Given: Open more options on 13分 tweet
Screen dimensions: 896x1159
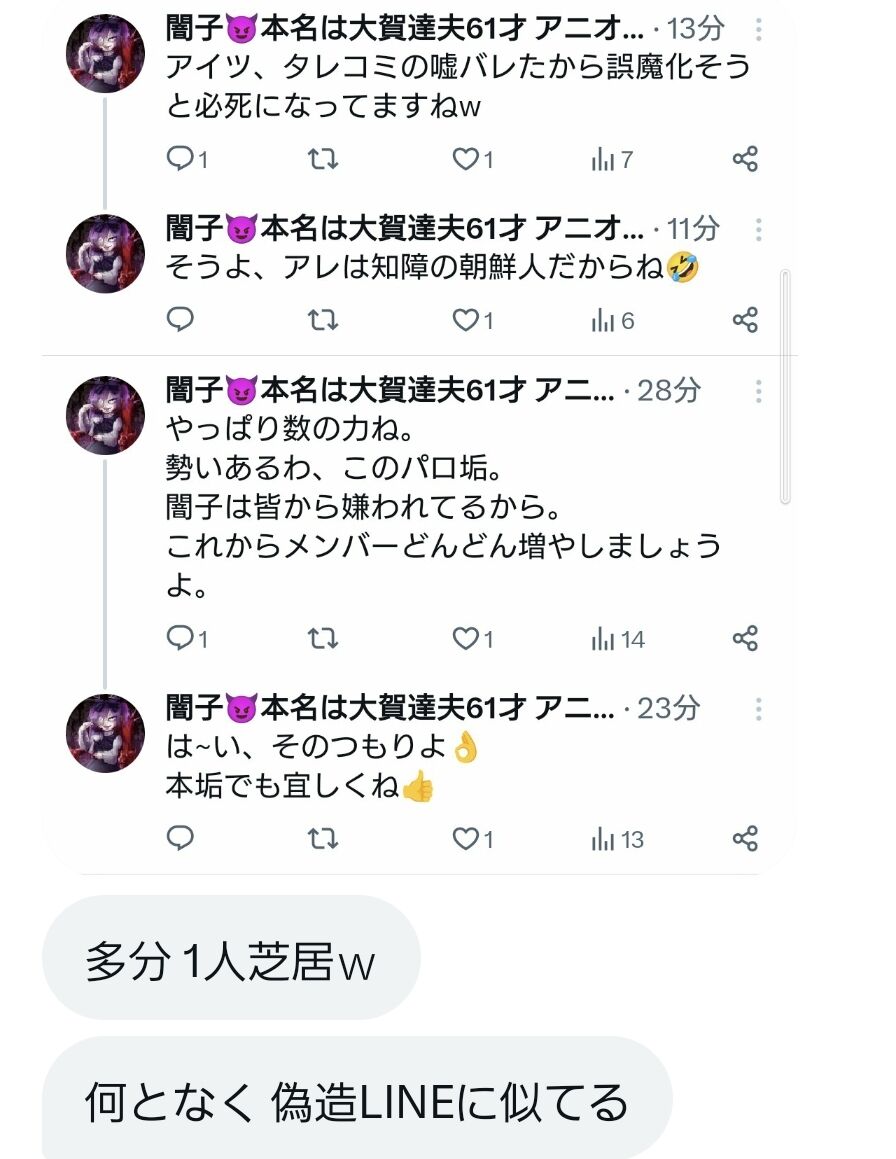Looking at the screenshot, I should pos(758,30).
